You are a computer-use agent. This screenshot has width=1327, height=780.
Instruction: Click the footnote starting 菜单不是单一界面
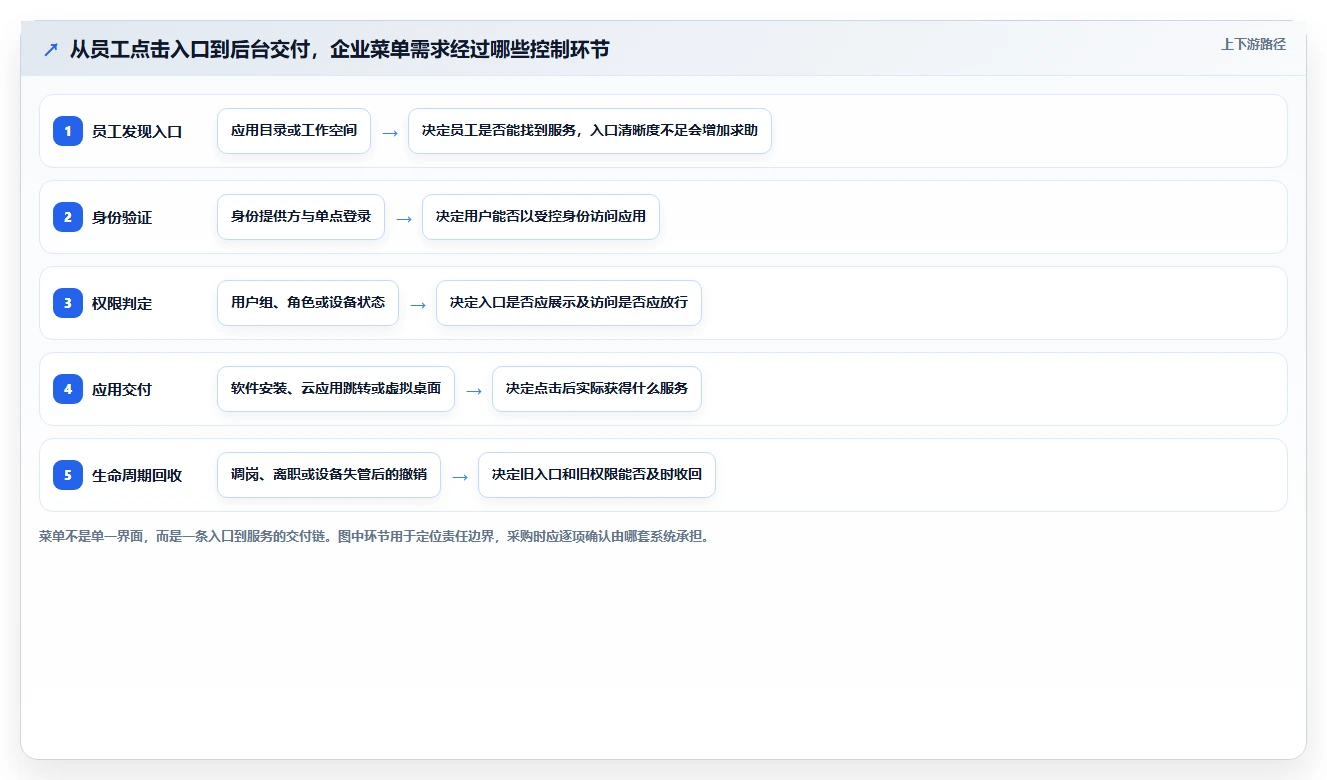376,536
